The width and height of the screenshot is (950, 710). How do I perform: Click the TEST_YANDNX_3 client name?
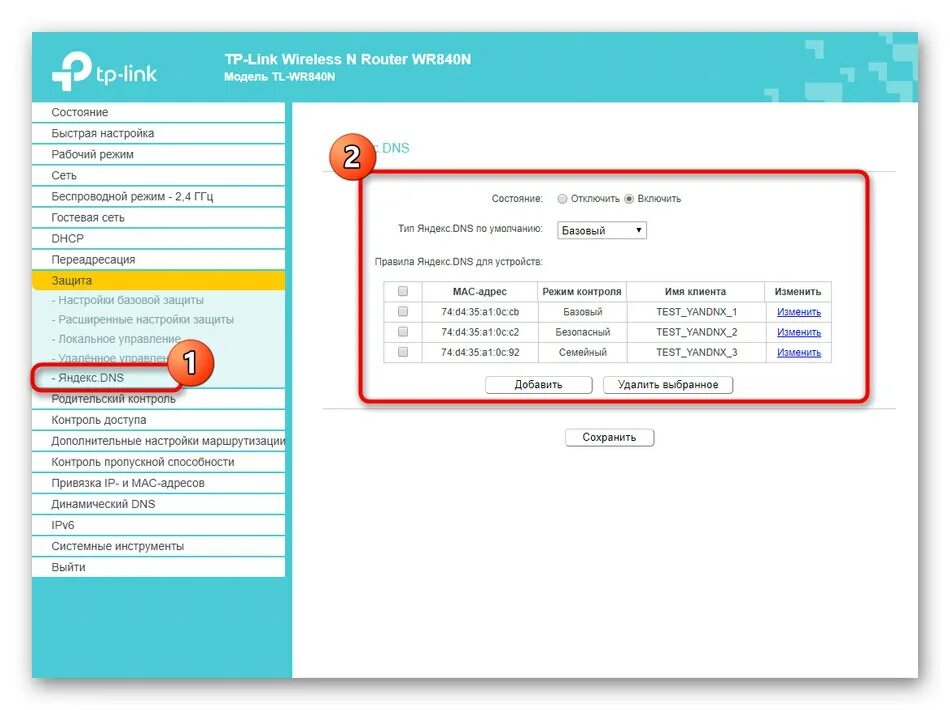point(697,353)
